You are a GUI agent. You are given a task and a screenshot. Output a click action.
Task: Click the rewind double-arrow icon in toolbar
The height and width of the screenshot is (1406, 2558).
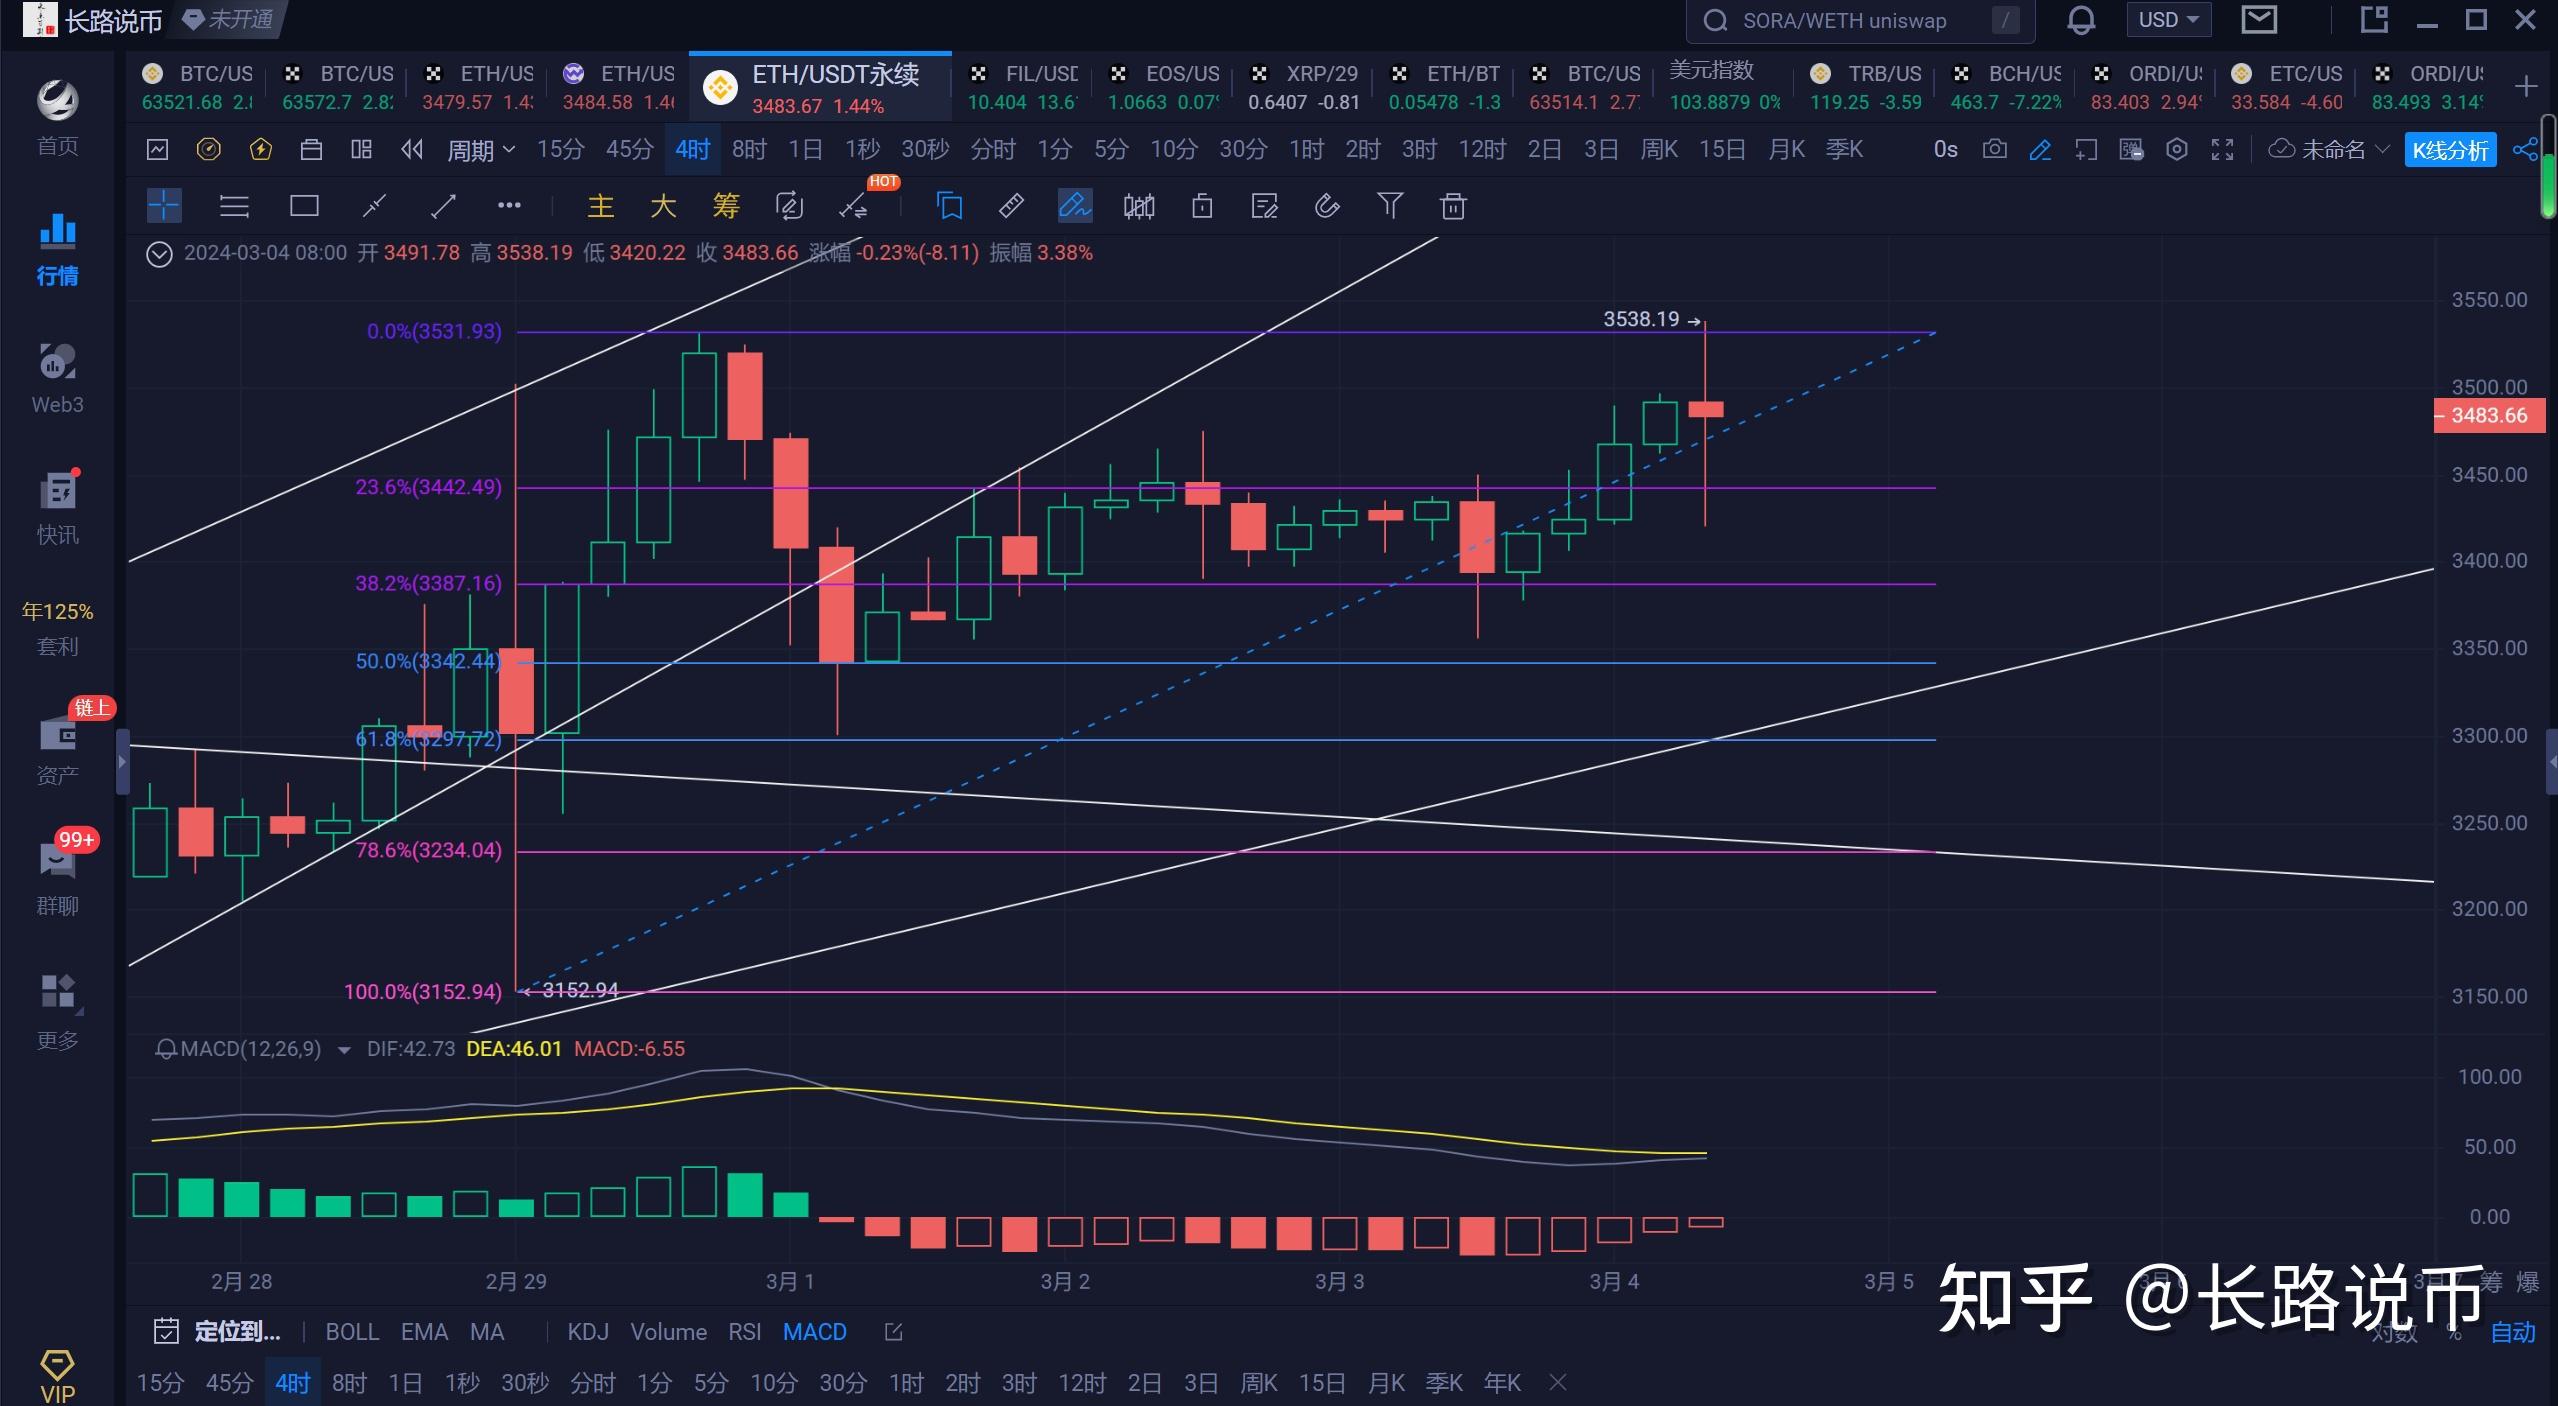click(x=411, y=150)
